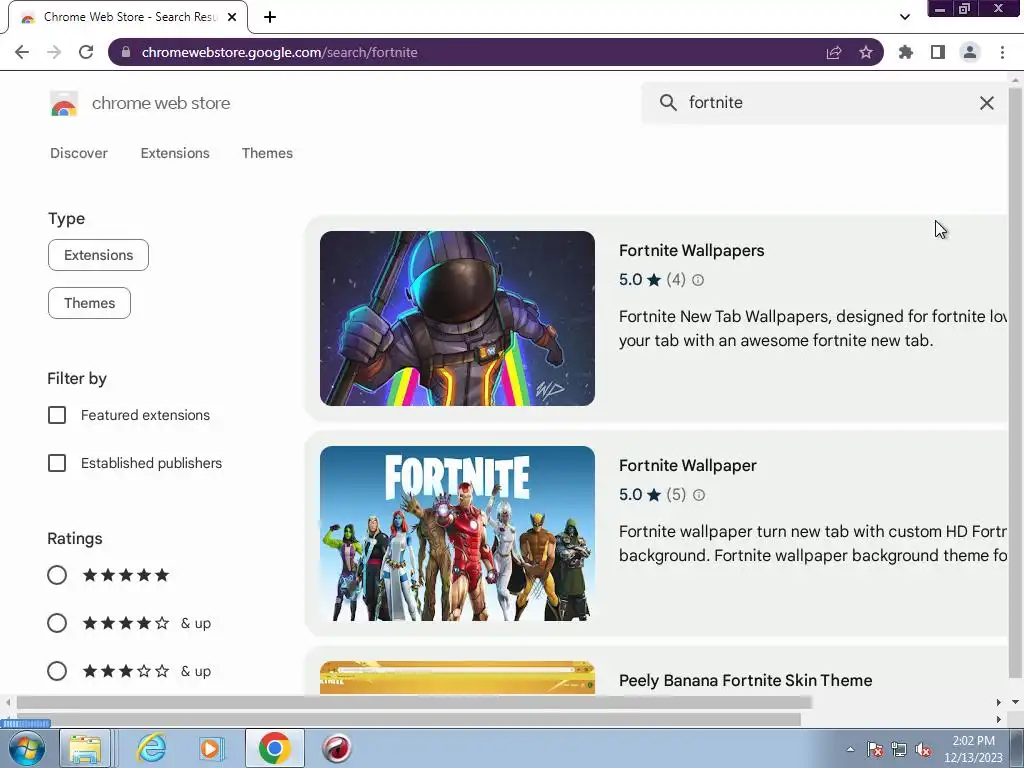Open the Chrome profile avatar menu
1024x768 pixels.
pos(970,52)
